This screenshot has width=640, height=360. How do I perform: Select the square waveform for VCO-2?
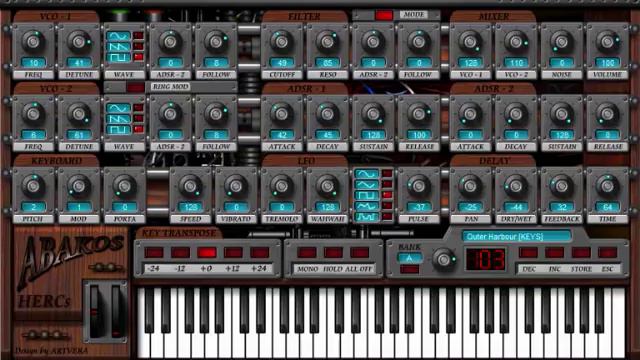(x=119, y=129)
